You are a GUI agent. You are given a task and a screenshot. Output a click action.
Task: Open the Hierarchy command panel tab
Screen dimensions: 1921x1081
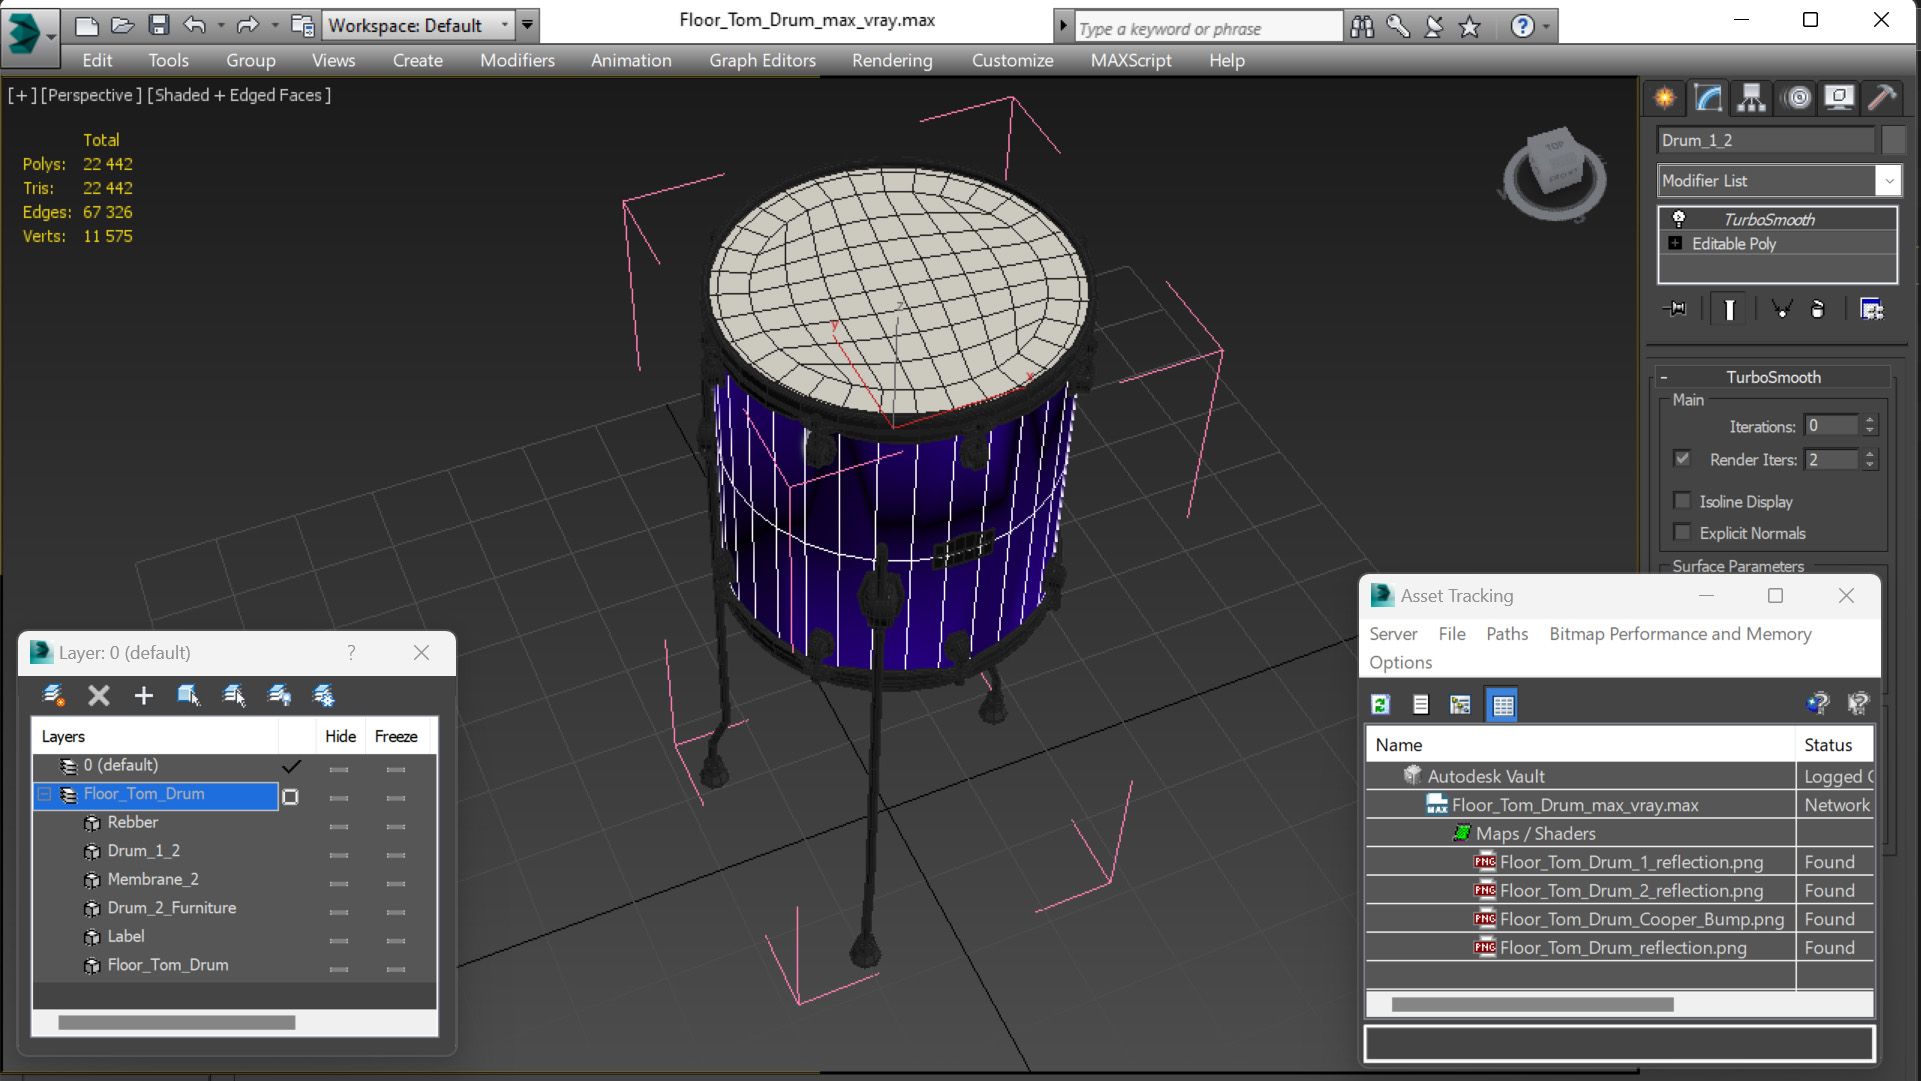click(x=1751, y=97)
